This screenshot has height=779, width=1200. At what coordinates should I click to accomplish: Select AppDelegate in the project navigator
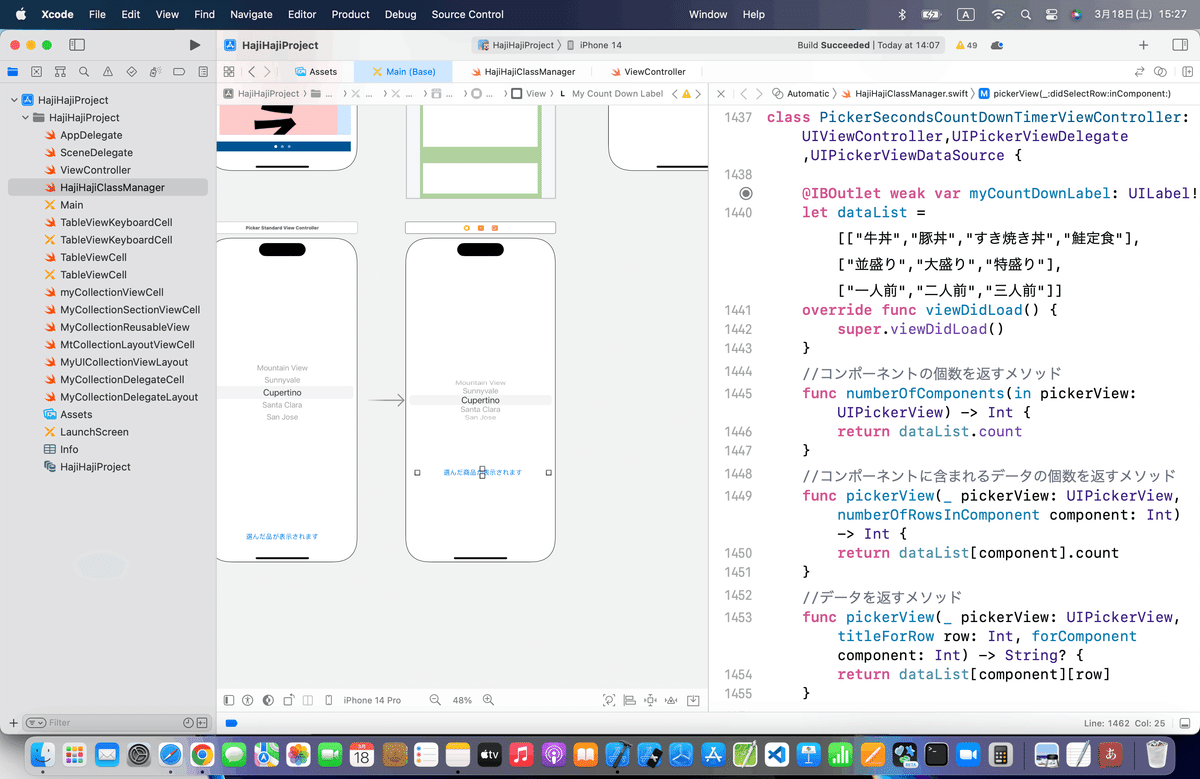point(91,135)
